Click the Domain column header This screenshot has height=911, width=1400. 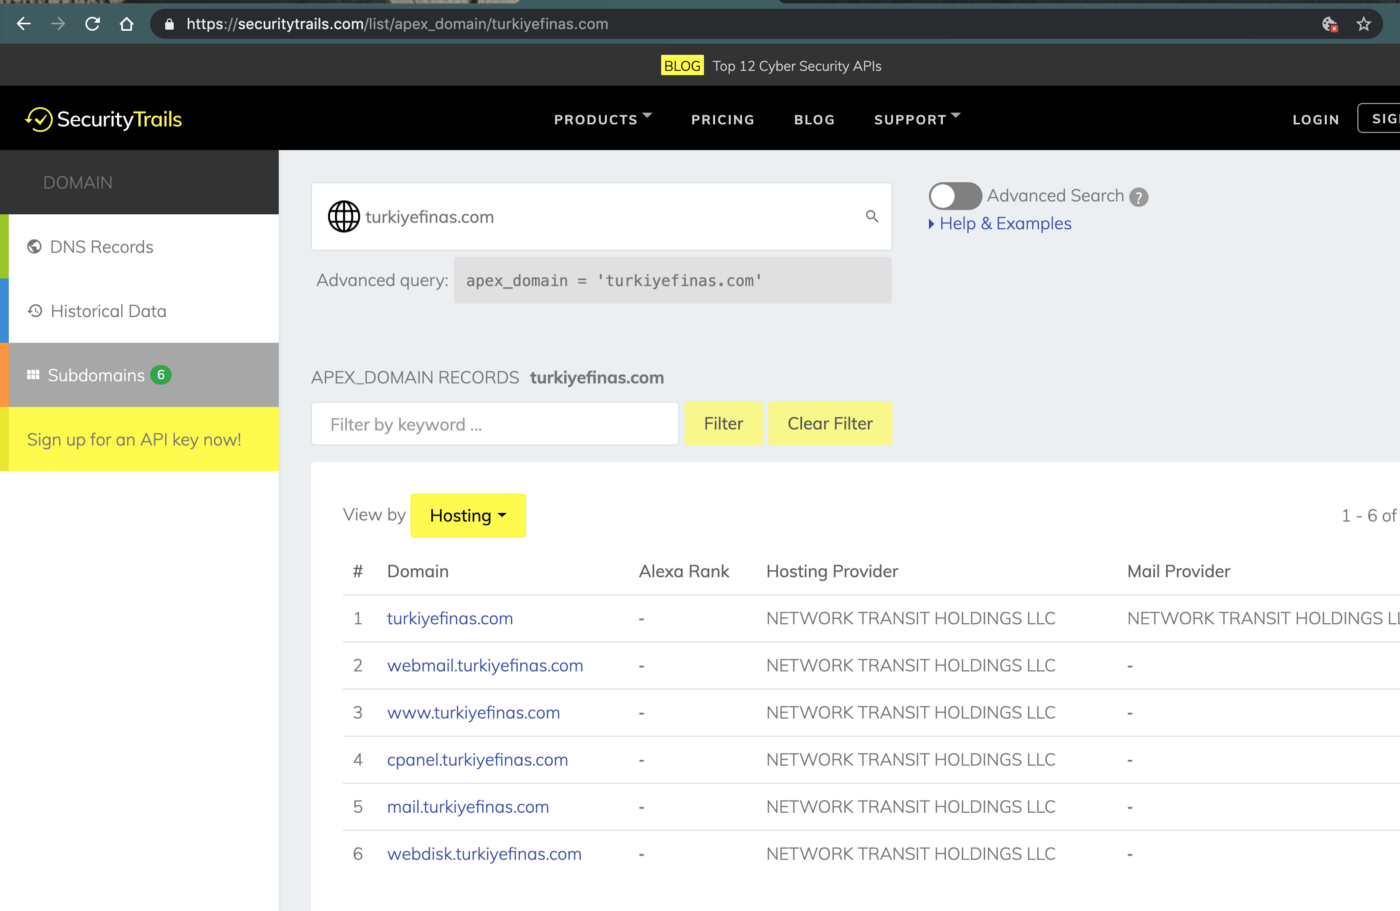(418, 571)
